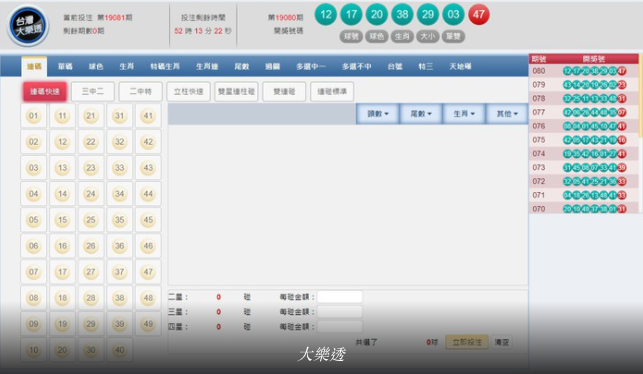Open the 天地碰 tab
643x374 pixels.
[x=460, y=66]
